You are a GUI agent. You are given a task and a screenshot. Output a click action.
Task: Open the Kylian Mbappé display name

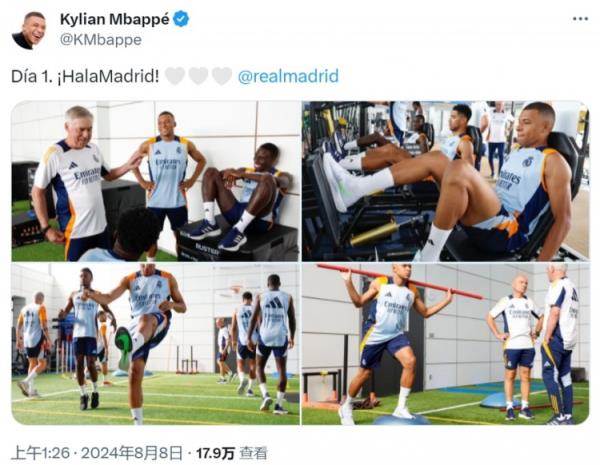[114, 19]
